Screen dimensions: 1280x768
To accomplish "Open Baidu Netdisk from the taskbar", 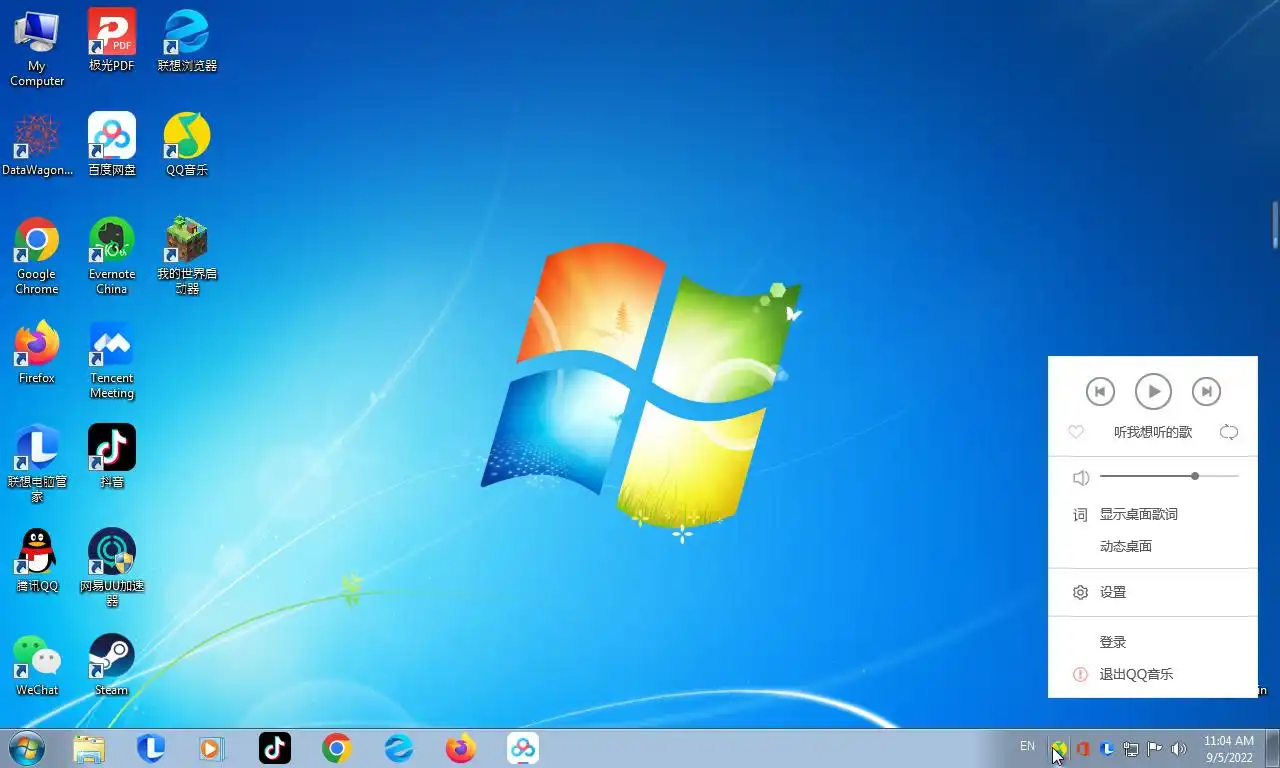I will (x=523, y=748).
